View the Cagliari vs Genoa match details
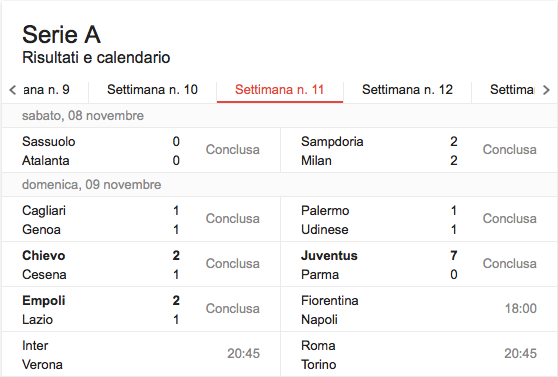Viewport: 558px width, 377px height. [x=141, y=219]
